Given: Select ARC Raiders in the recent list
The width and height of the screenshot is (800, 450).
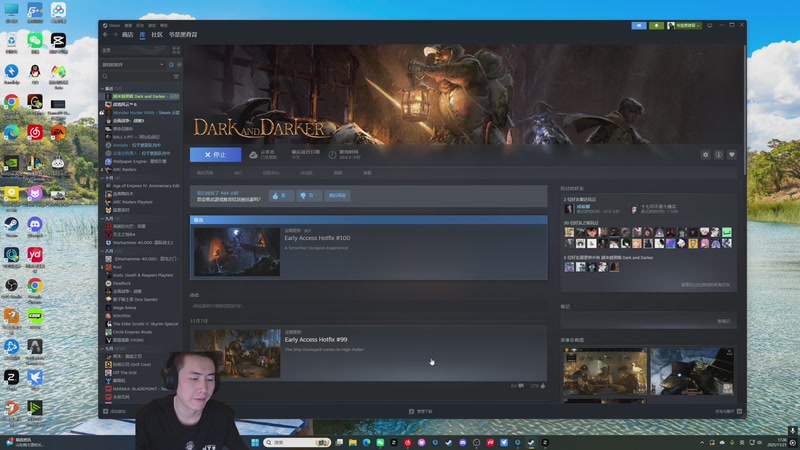Looking at the screenshot, I should [x=142, y=169].
